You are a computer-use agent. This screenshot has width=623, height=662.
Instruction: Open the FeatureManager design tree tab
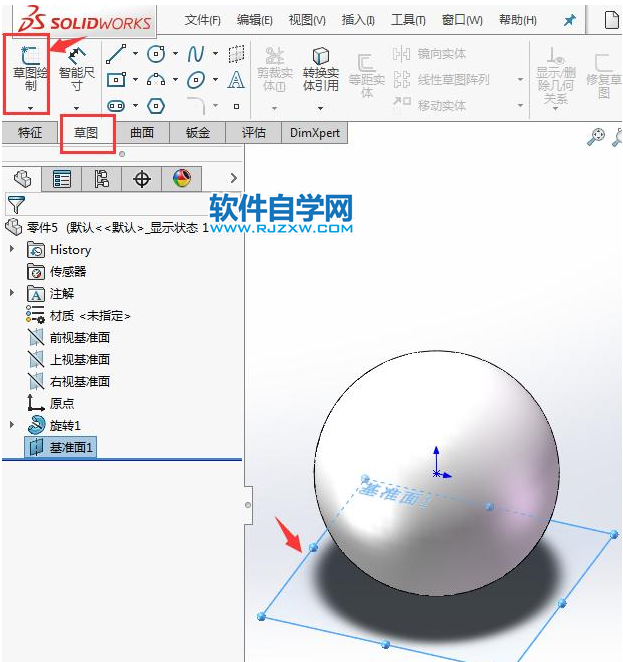[22, 179]
